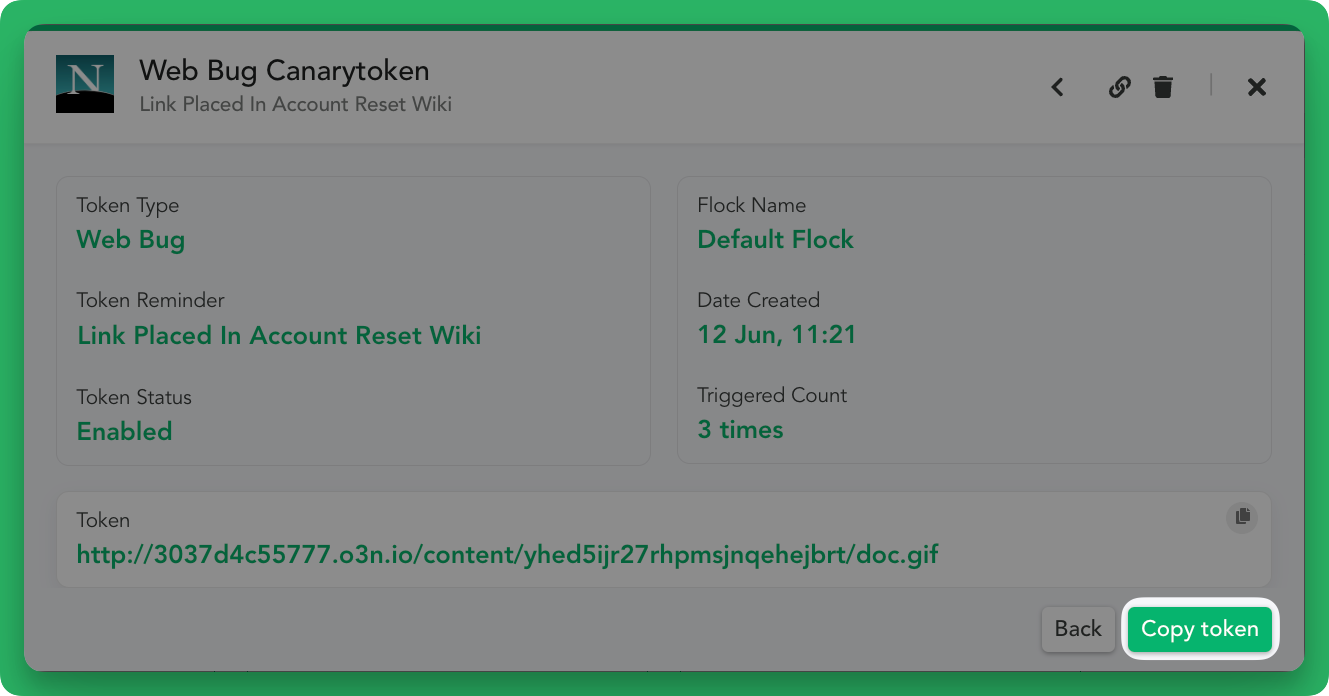Click the Netscape Web Bug token logo

point(85,84)
